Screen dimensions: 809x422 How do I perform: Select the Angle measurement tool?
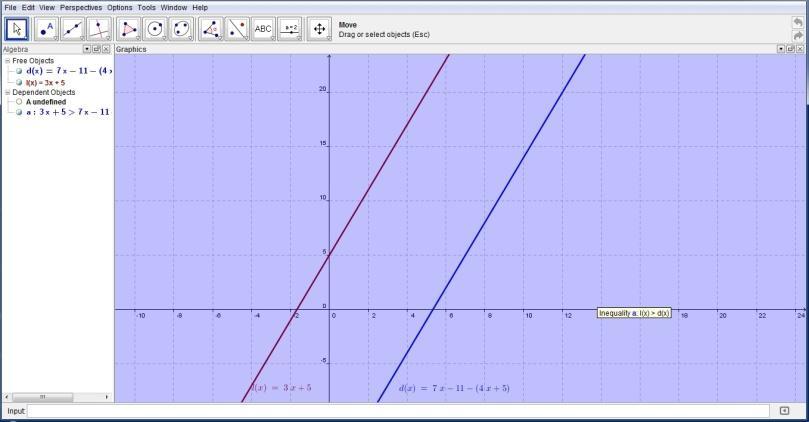click(x=211, y=29)
